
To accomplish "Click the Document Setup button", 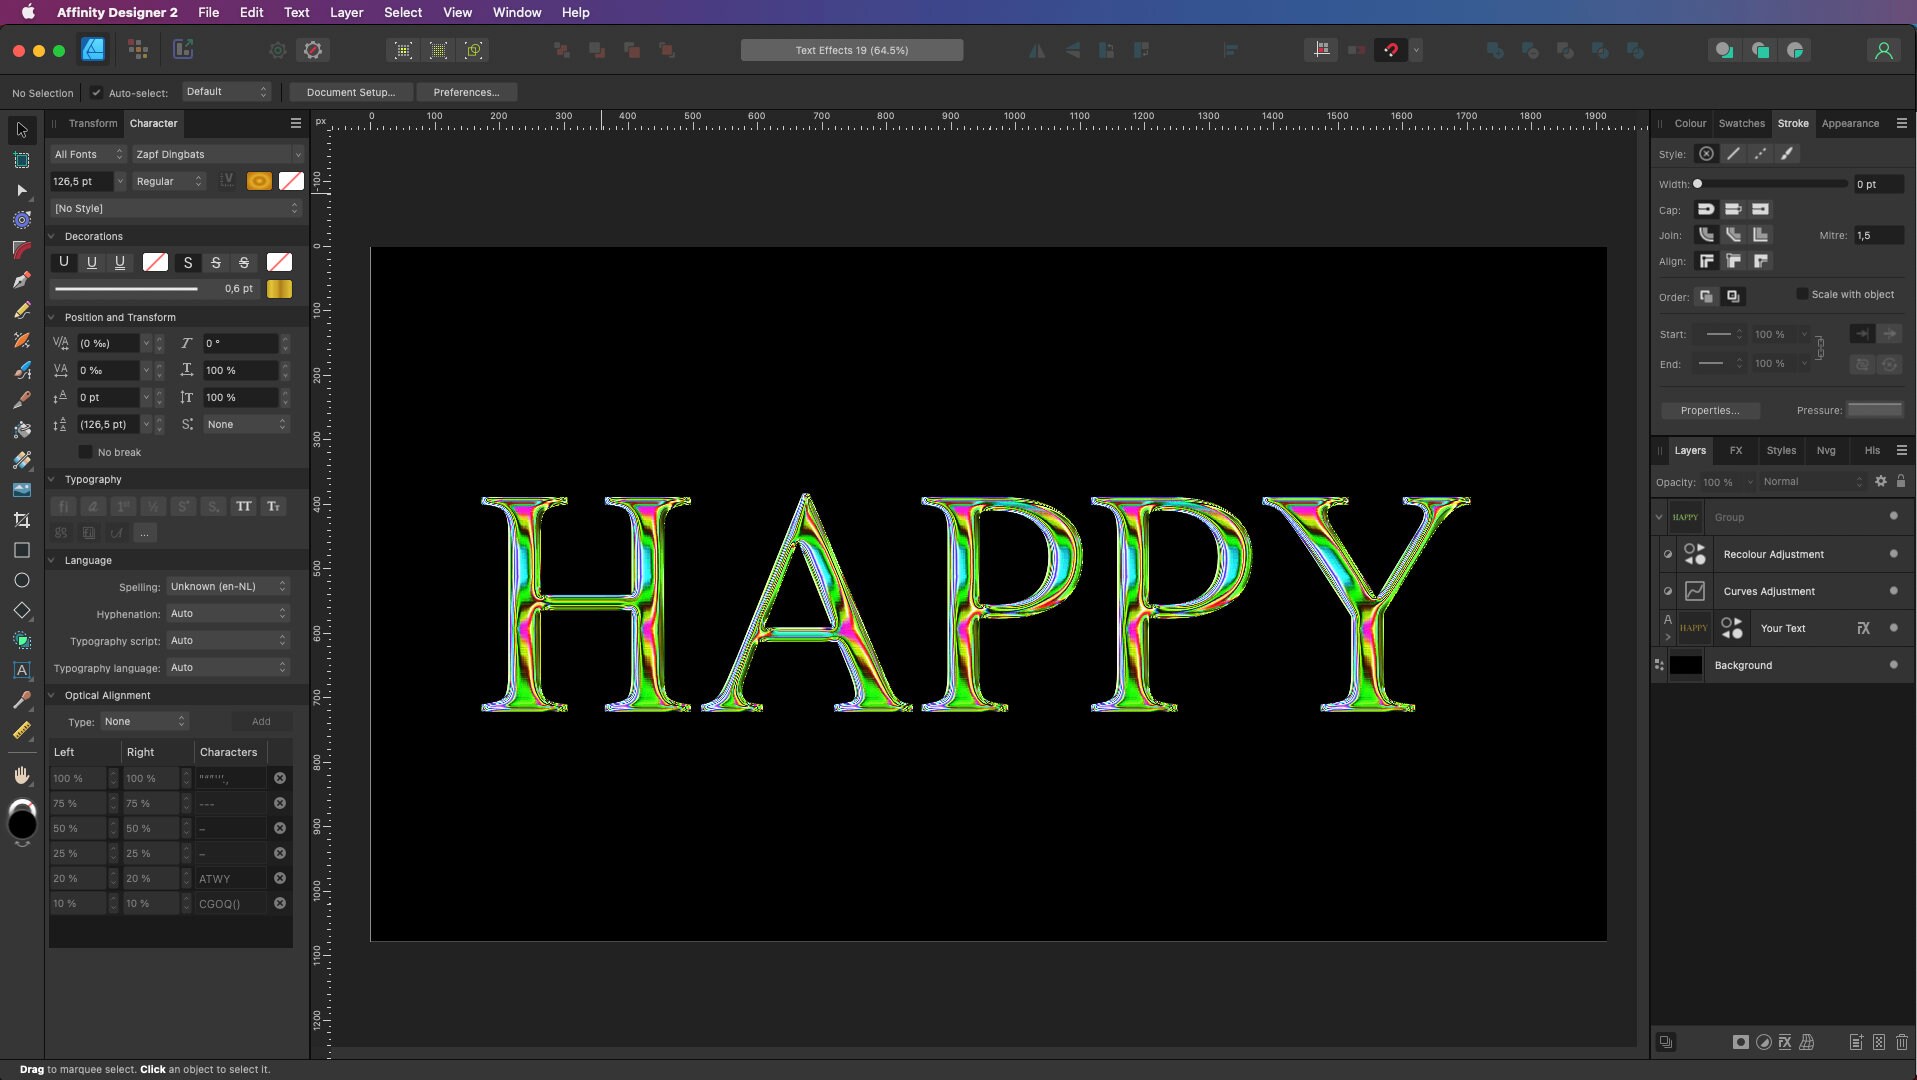I will 350,92.
